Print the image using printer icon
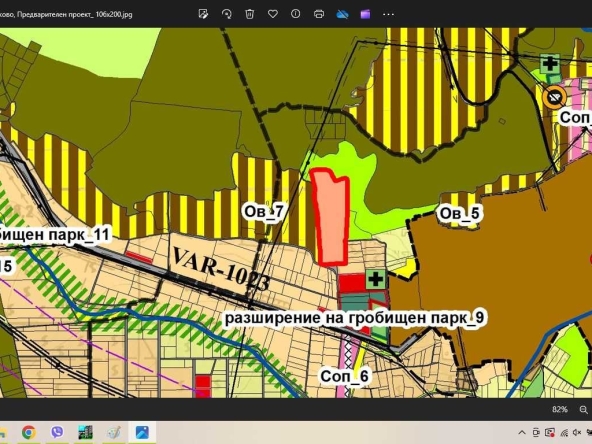592x444 pixels. tap(319, 14)
